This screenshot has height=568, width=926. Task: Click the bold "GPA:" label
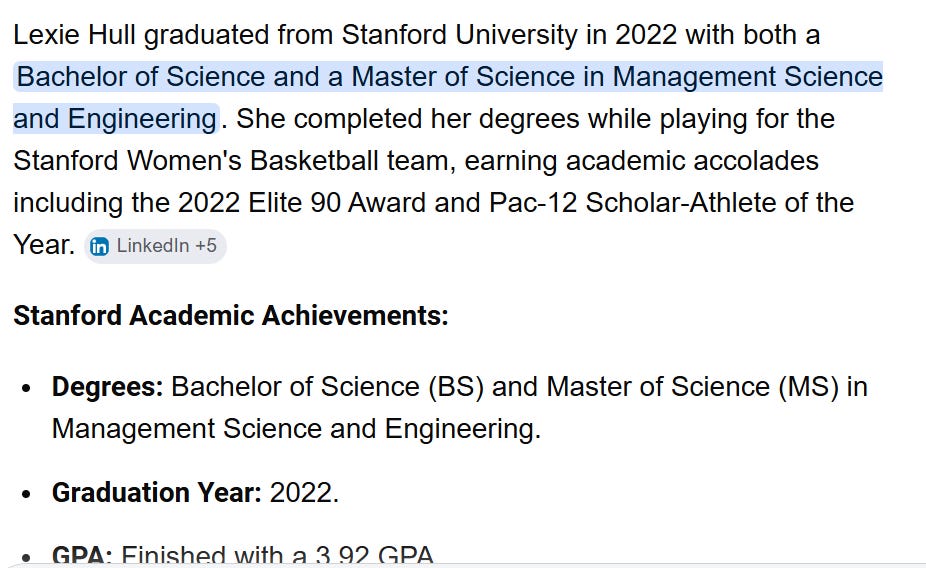click(x=82, y=555)
